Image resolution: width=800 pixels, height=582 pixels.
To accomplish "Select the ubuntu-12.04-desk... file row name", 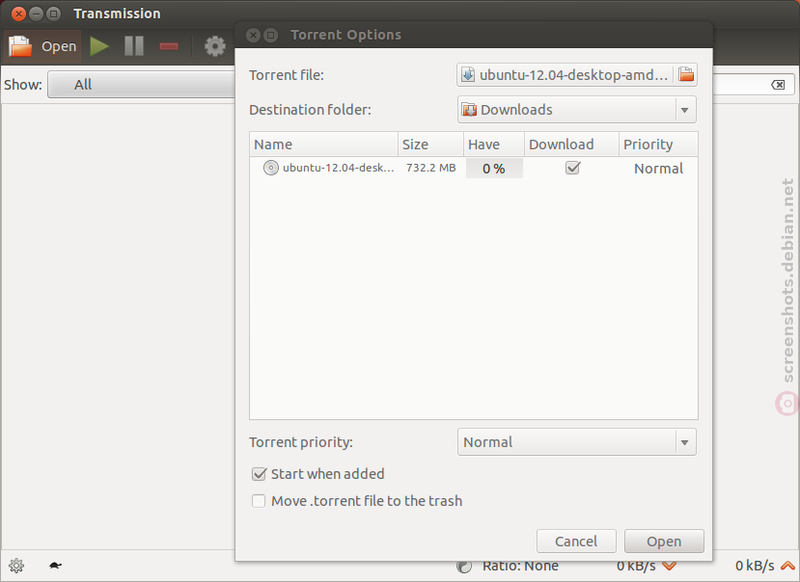I will [x=338, y=168].
